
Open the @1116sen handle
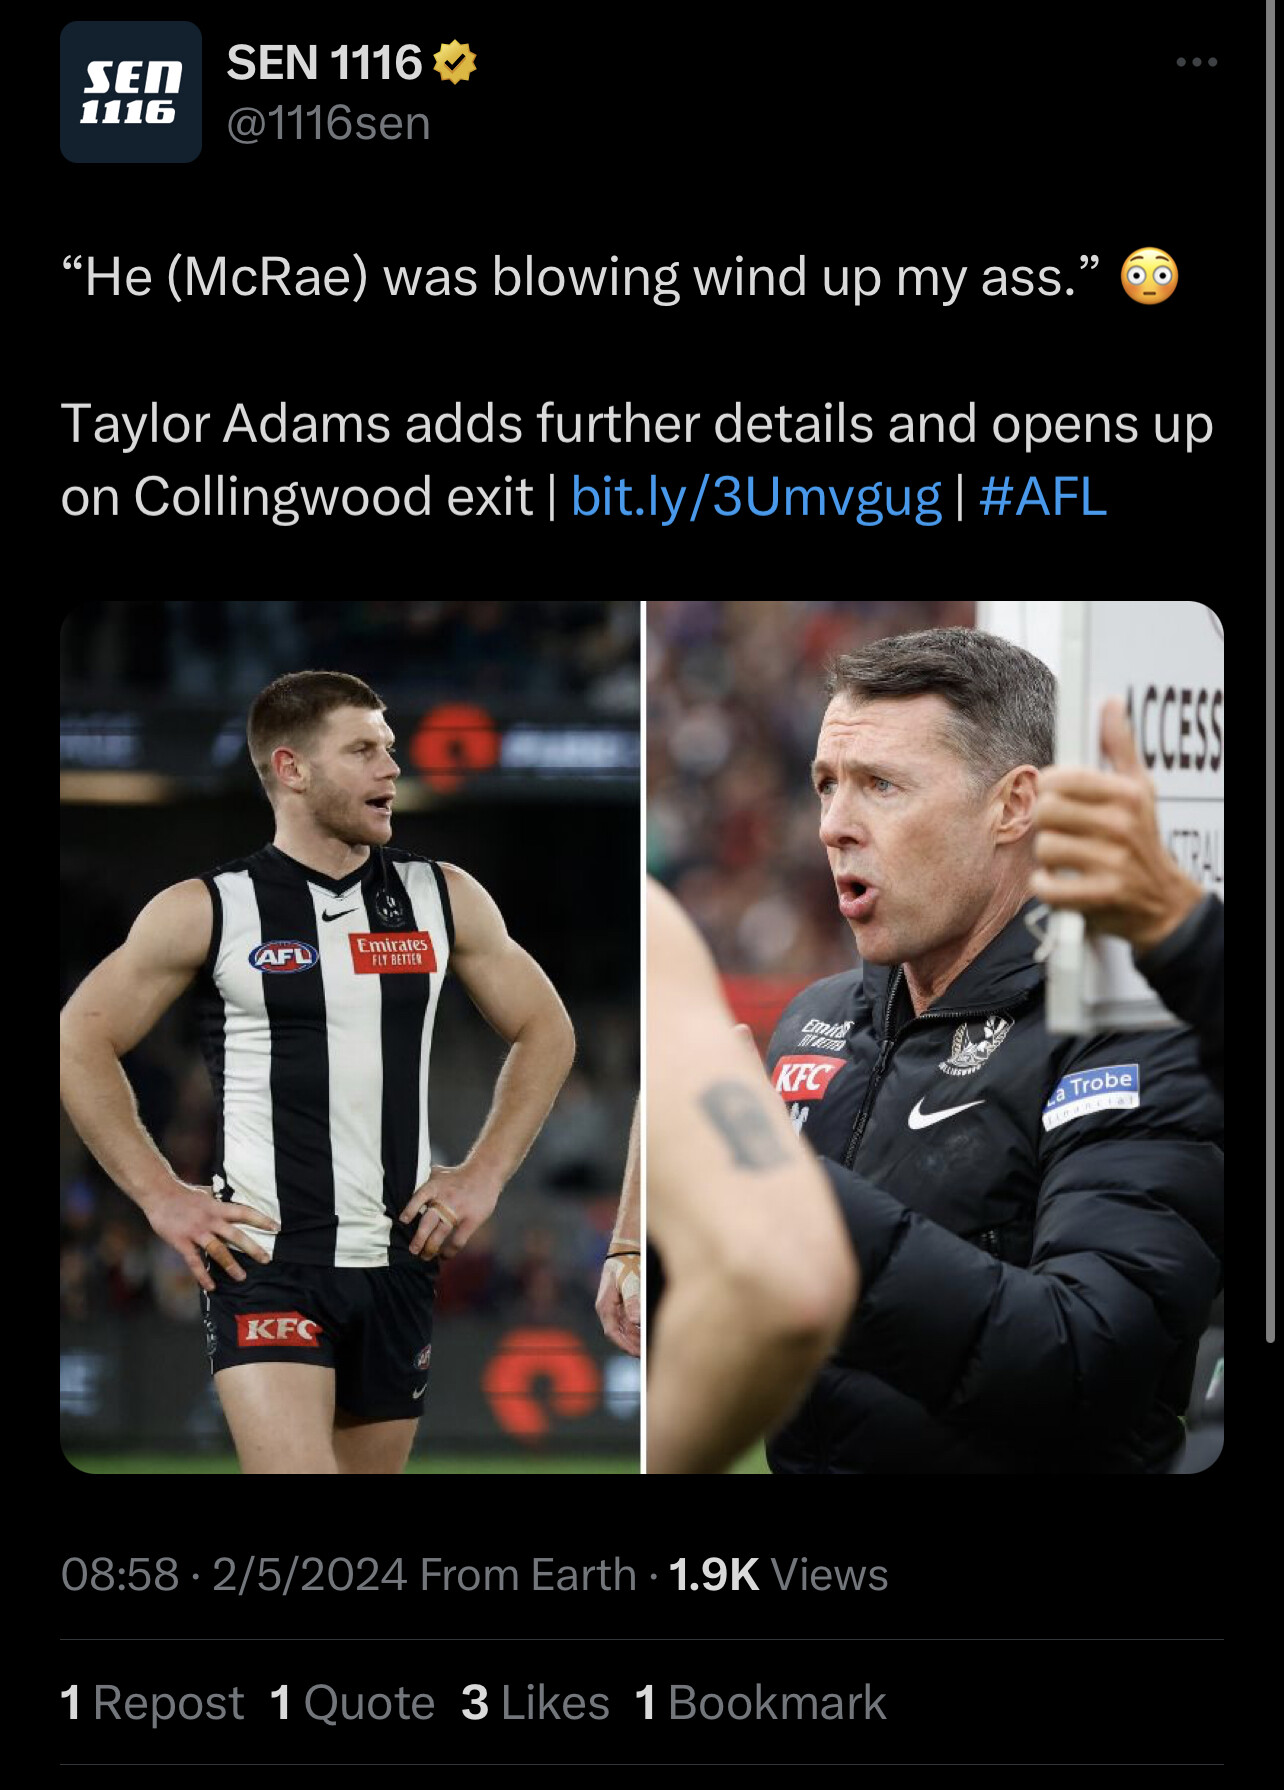[329, 124]
